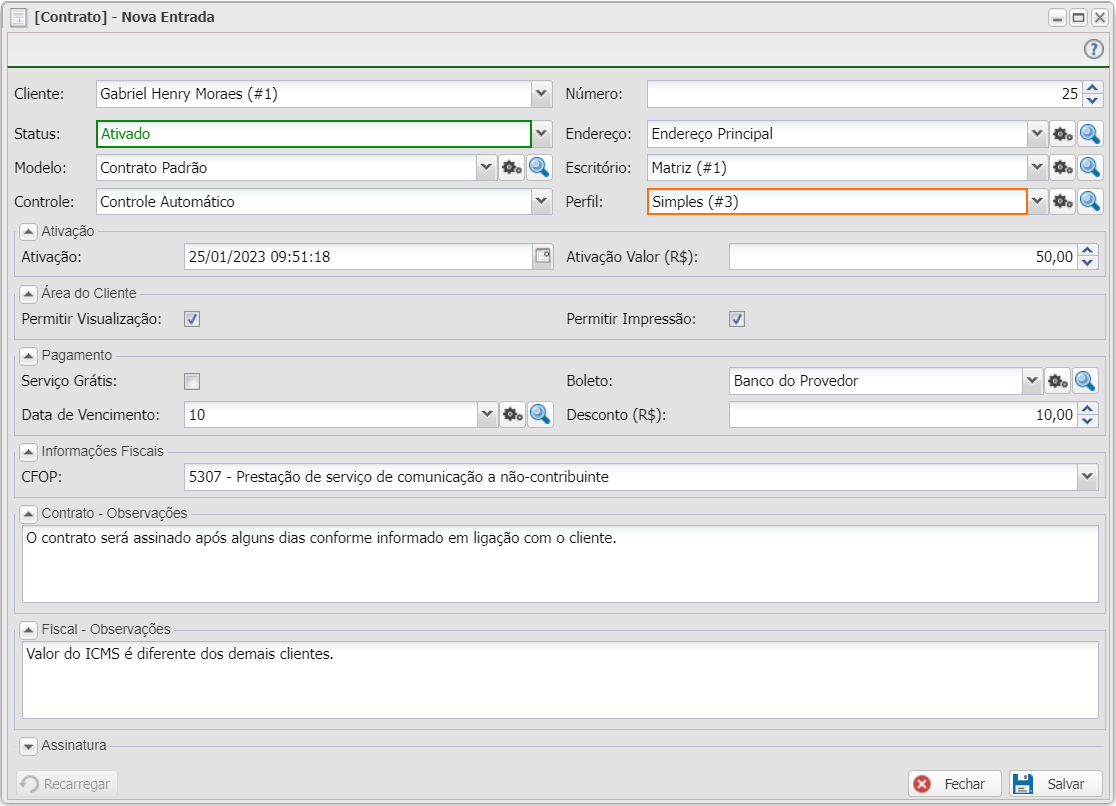The width and height of the screenshot is (1116, 806).
Task: Click the gear icon next to Modelo
Action: tap(512, 168)
